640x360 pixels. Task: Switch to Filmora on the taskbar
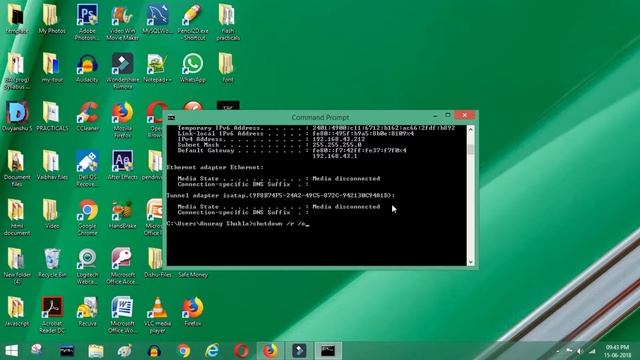[x=299, y=351]
